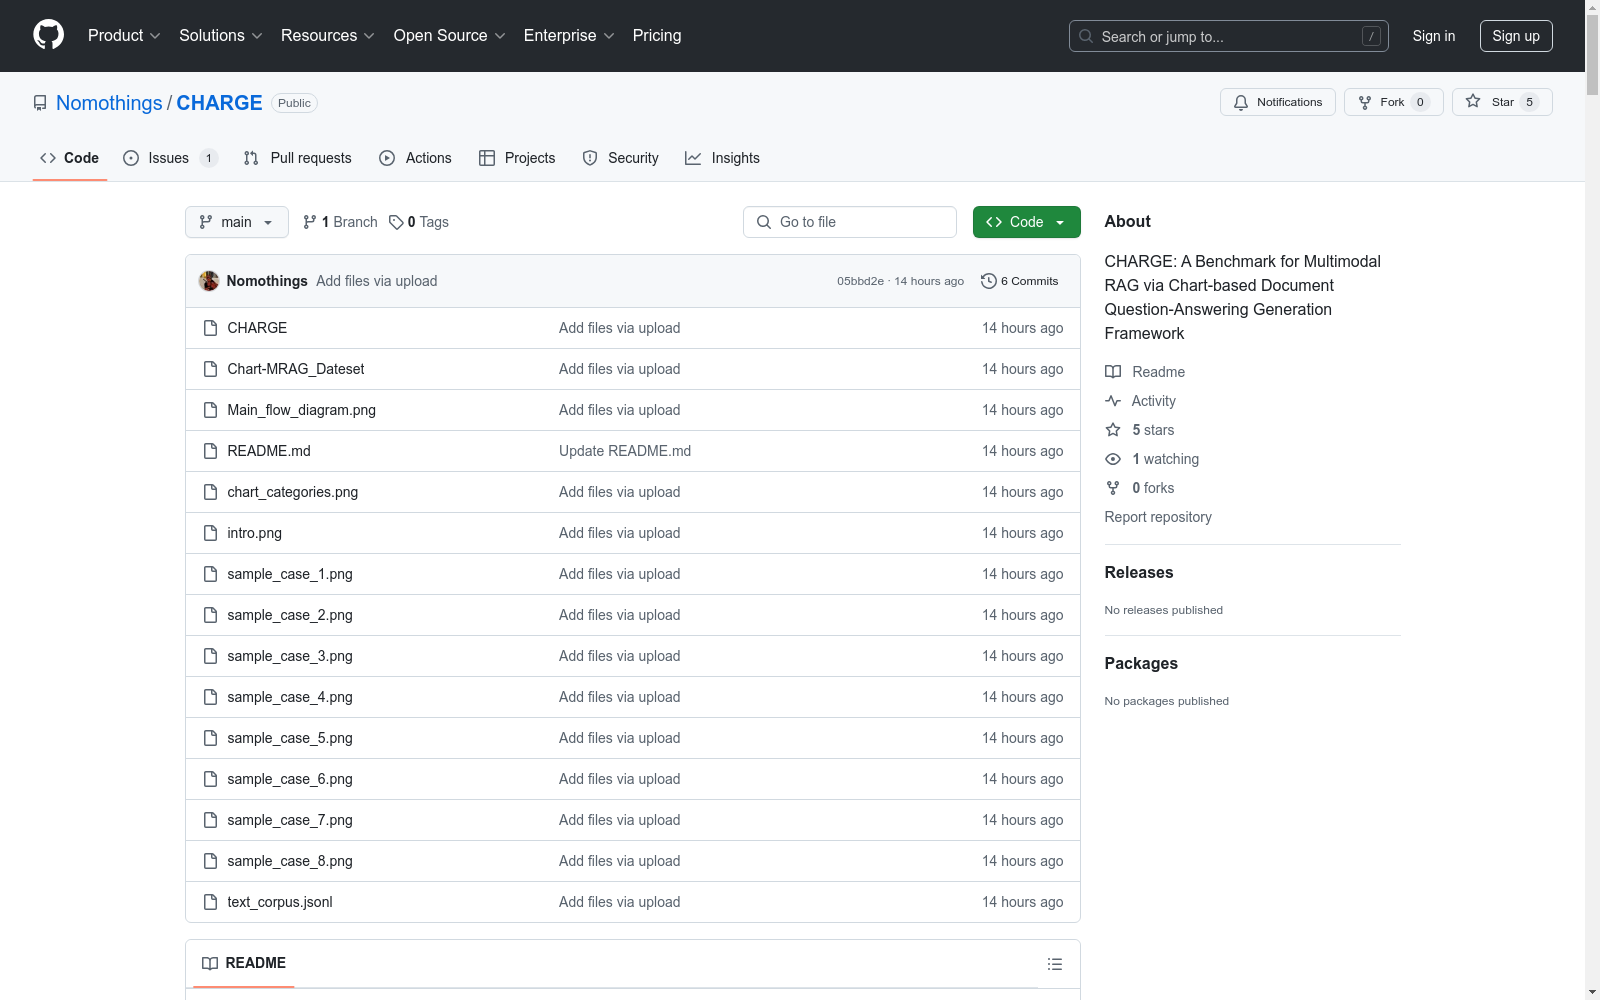Open sample_case_2.png file
The width and height of the screenshot is (1600, 1000).
tap(290, 615)
